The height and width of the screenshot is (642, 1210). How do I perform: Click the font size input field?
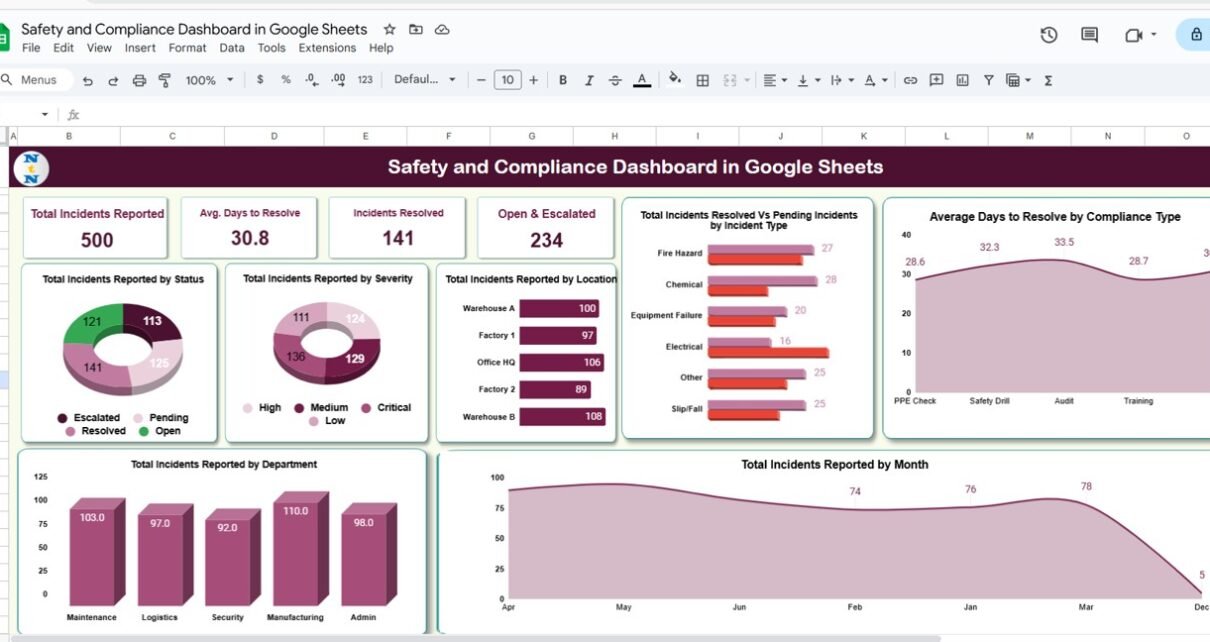click(x=507, y=80)
